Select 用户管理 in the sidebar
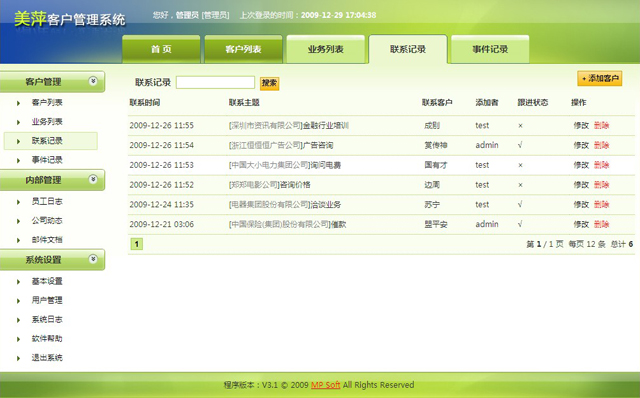 [47, 300]
